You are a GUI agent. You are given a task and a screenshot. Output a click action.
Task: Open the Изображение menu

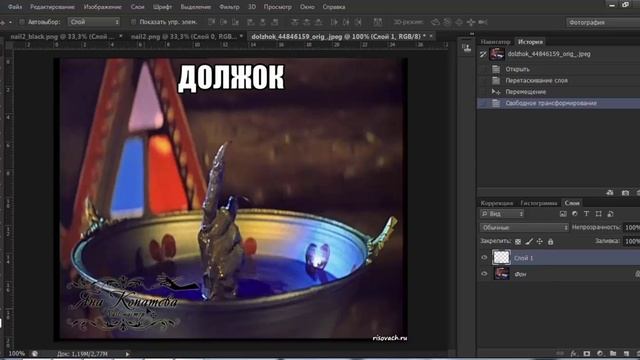click(102, 7)
